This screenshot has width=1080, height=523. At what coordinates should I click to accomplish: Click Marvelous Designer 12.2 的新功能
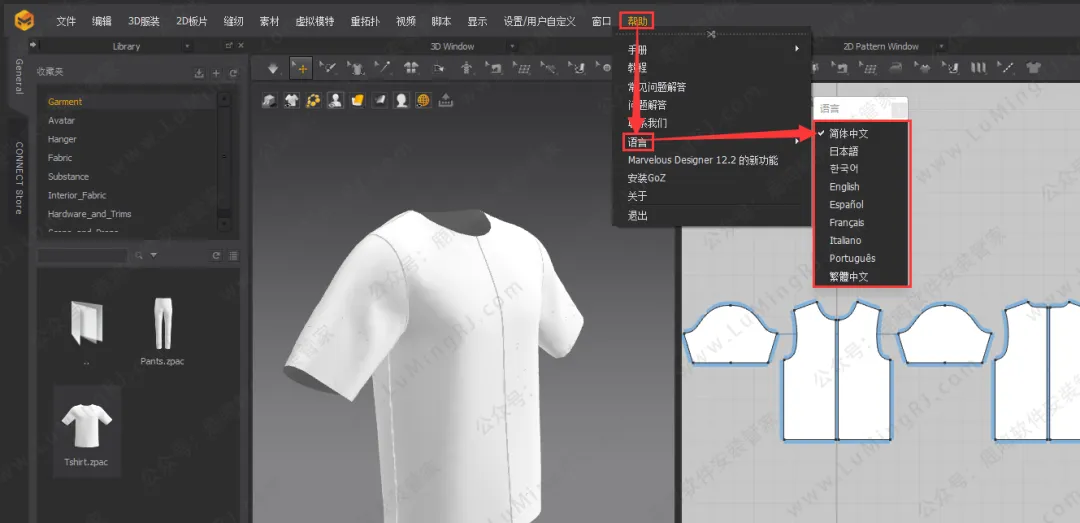tap(702, 160)
